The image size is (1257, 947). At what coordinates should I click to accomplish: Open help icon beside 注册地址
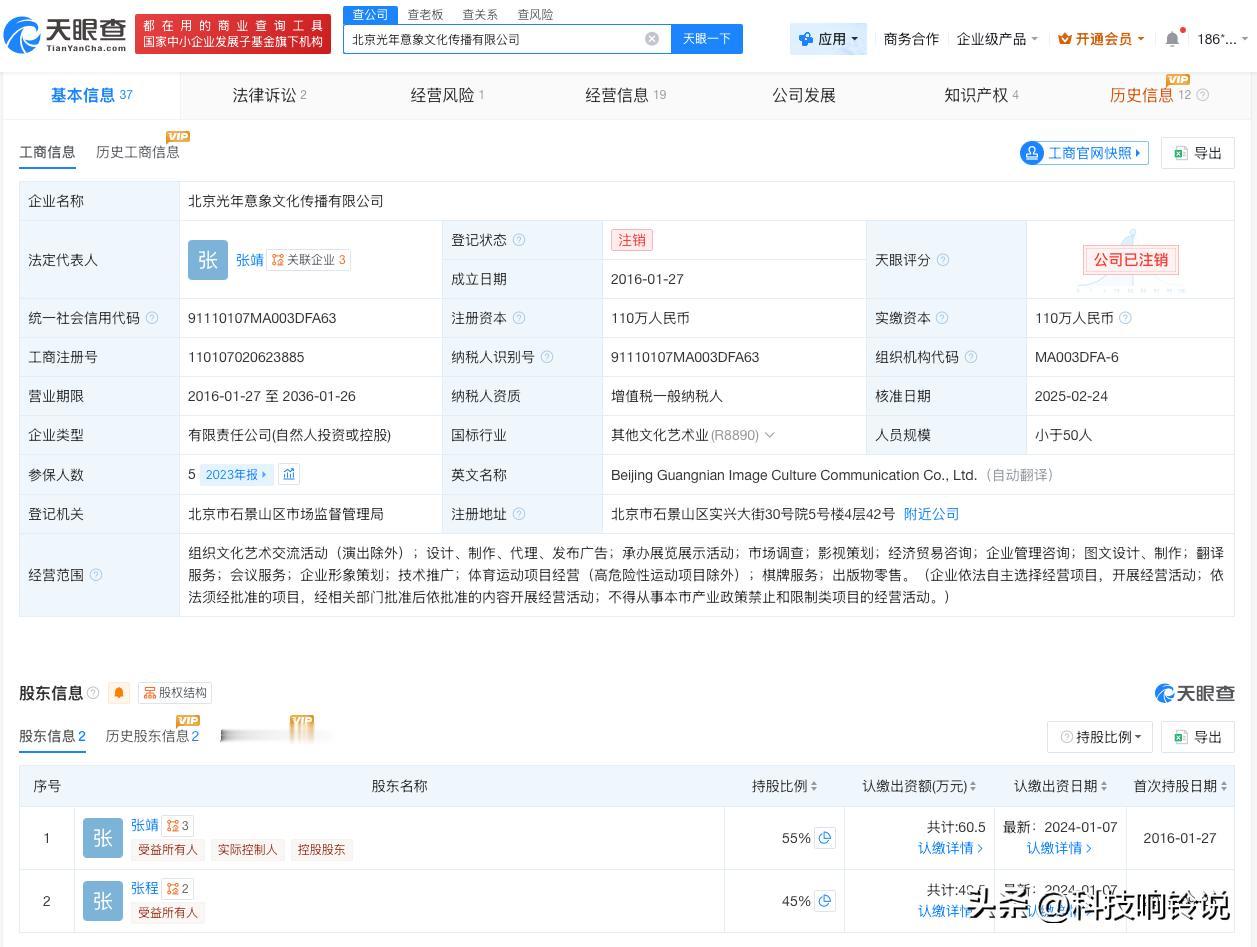[518, 514]
